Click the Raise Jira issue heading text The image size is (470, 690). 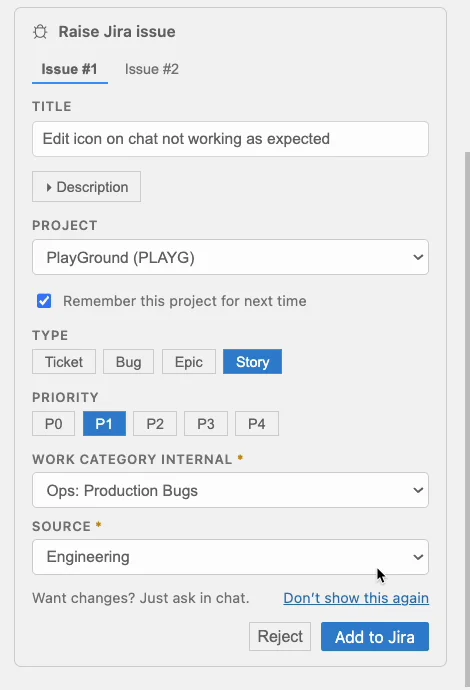click(x=117, y=32)
